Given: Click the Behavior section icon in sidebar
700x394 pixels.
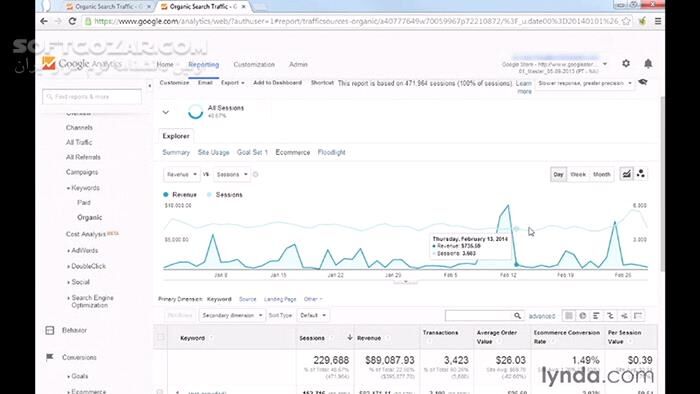Looking at the screenshot, I should tap(50, 330).
